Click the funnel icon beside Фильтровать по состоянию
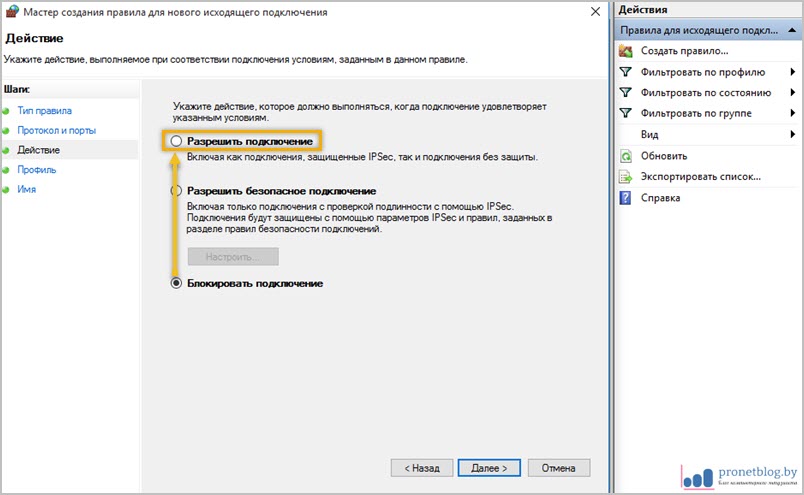The width and height of the screenshot is (804, 495). point(626,93)
